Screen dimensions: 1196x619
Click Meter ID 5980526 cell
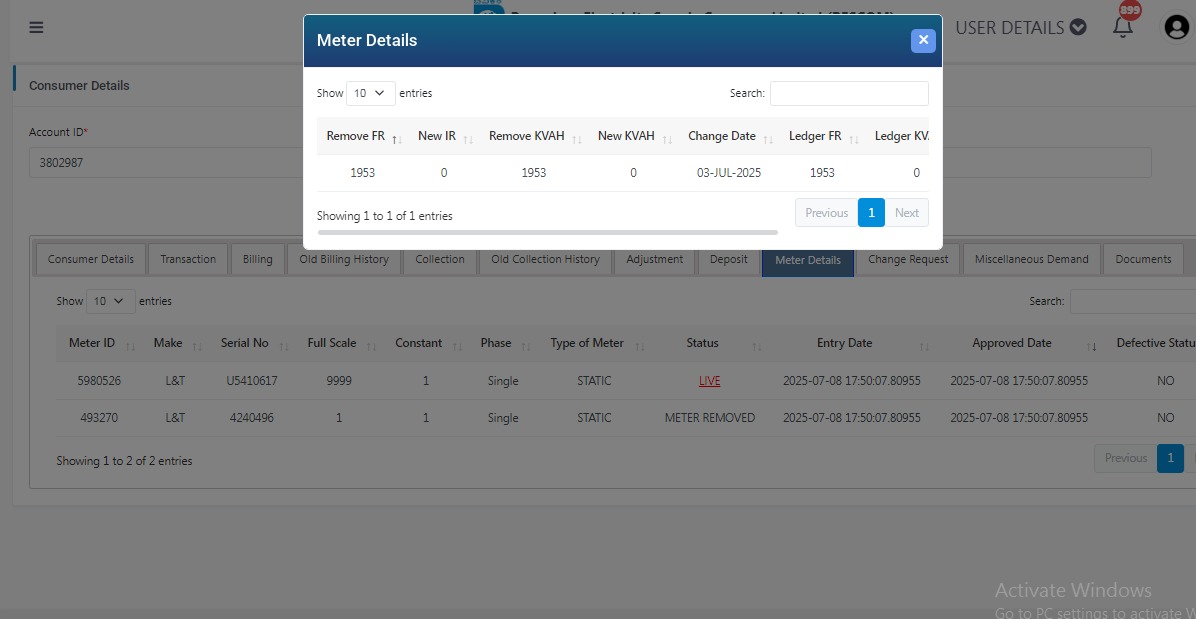[99, 381]
